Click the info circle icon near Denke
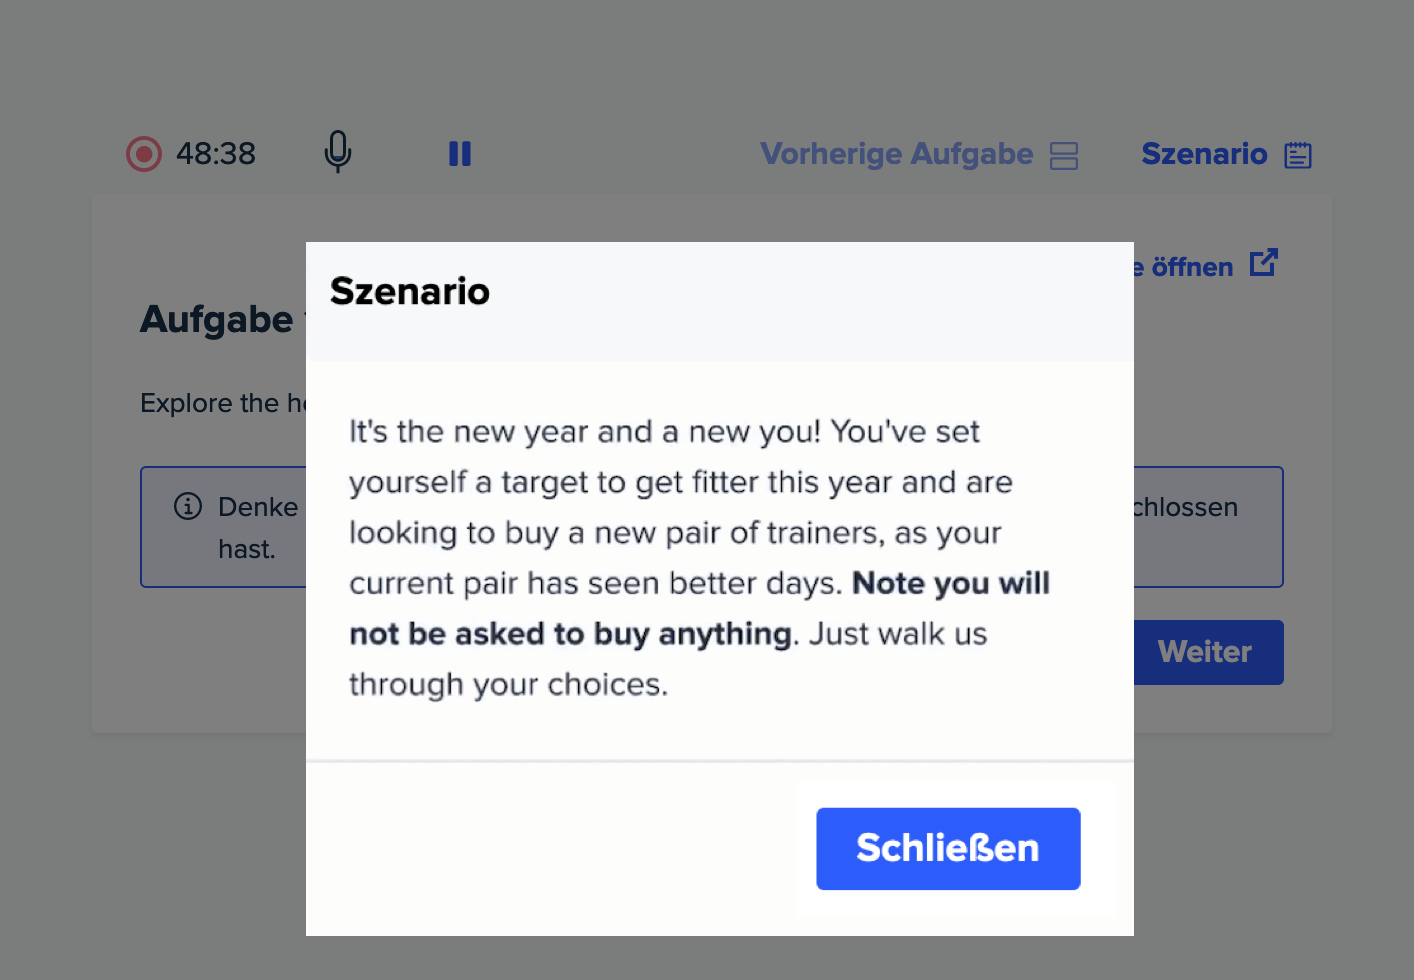The width and height of the screenshot is (1414, 980). [188, 506]
